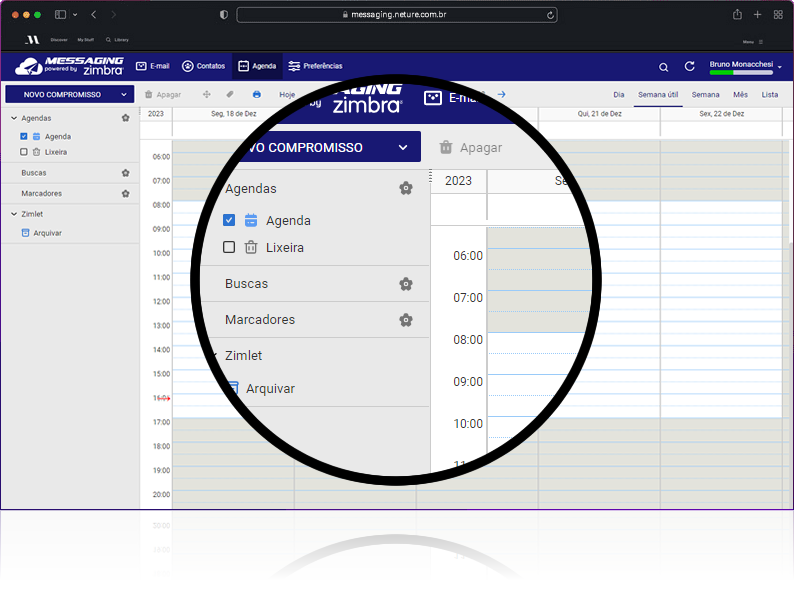The height and width of the screenshot is (594, 794).
Task: Add a new Safari tab
Action: (x=758, y=15)
